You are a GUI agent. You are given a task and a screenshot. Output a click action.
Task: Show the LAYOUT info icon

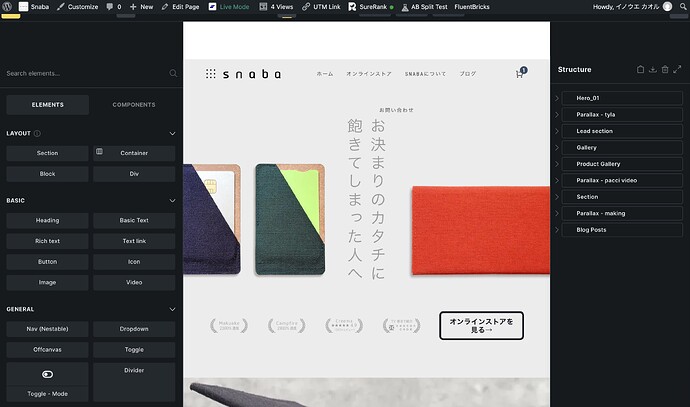click(x=37, y=133)
